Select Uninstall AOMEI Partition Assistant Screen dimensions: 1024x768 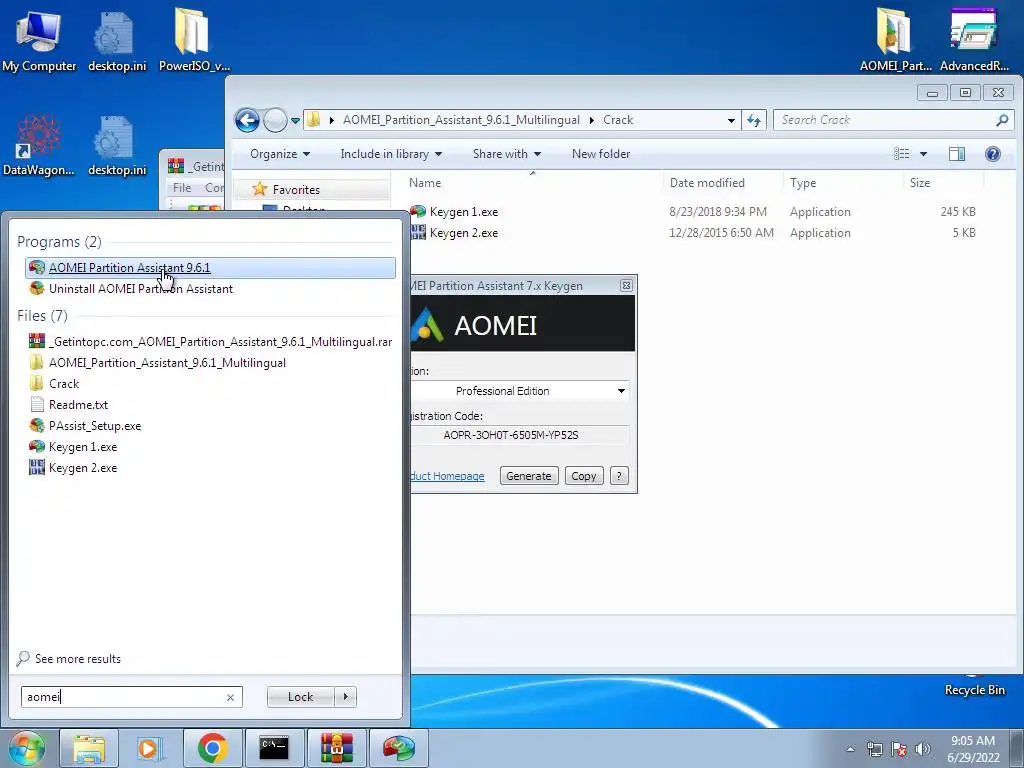pos(140,289)
